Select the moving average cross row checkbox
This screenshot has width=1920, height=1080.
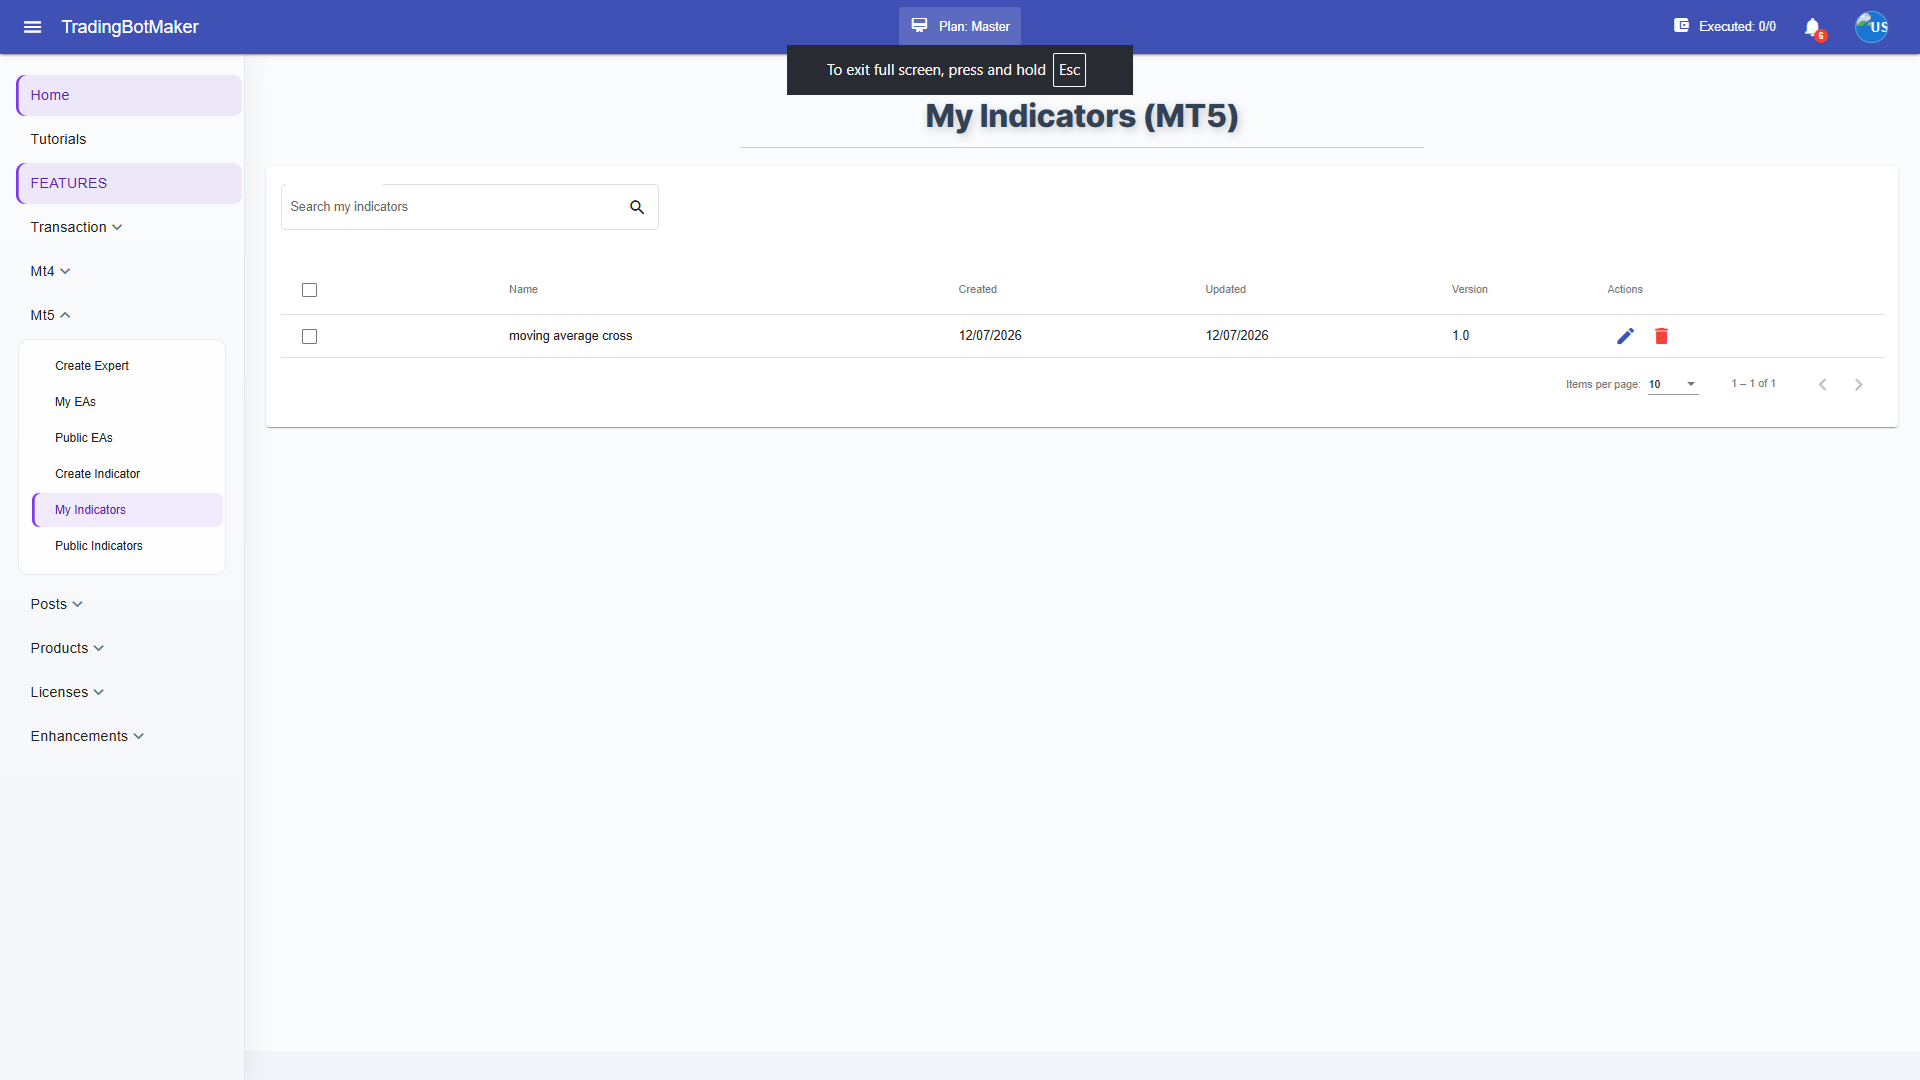point(309,337)
